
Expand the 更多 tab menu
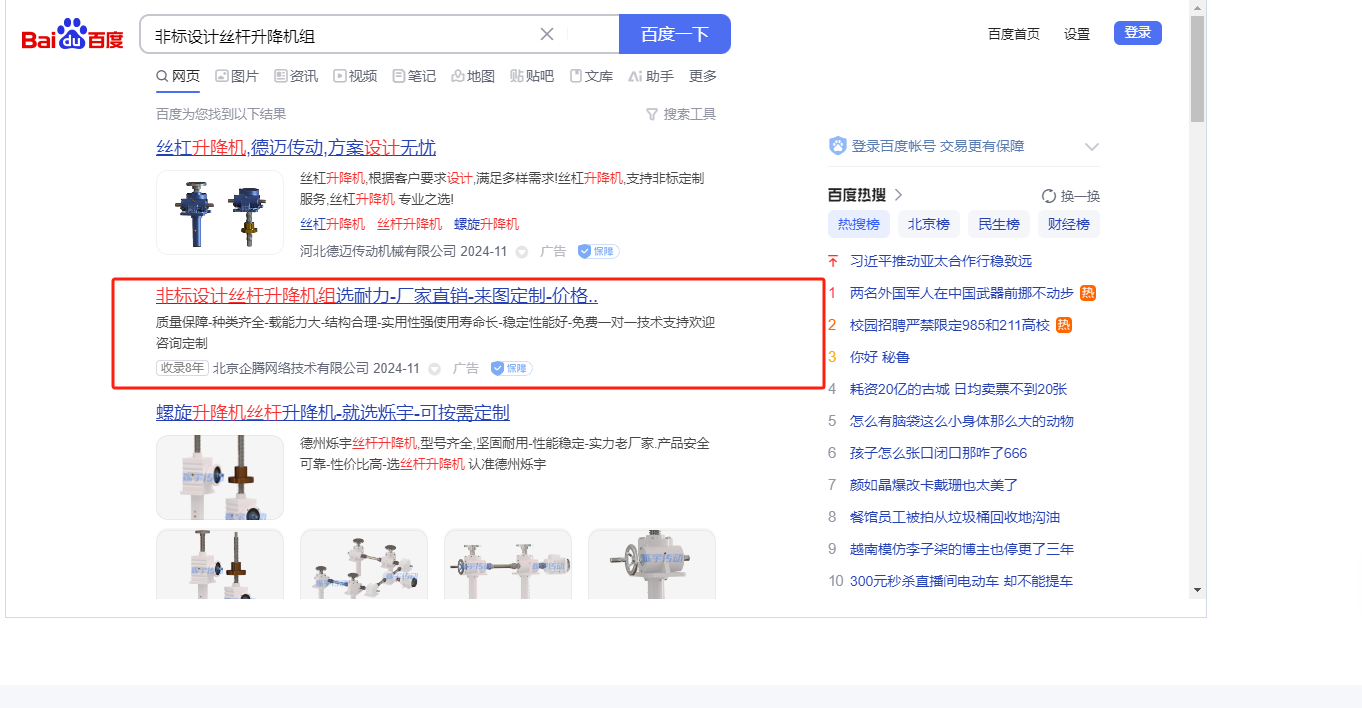[x=703, y=76]
